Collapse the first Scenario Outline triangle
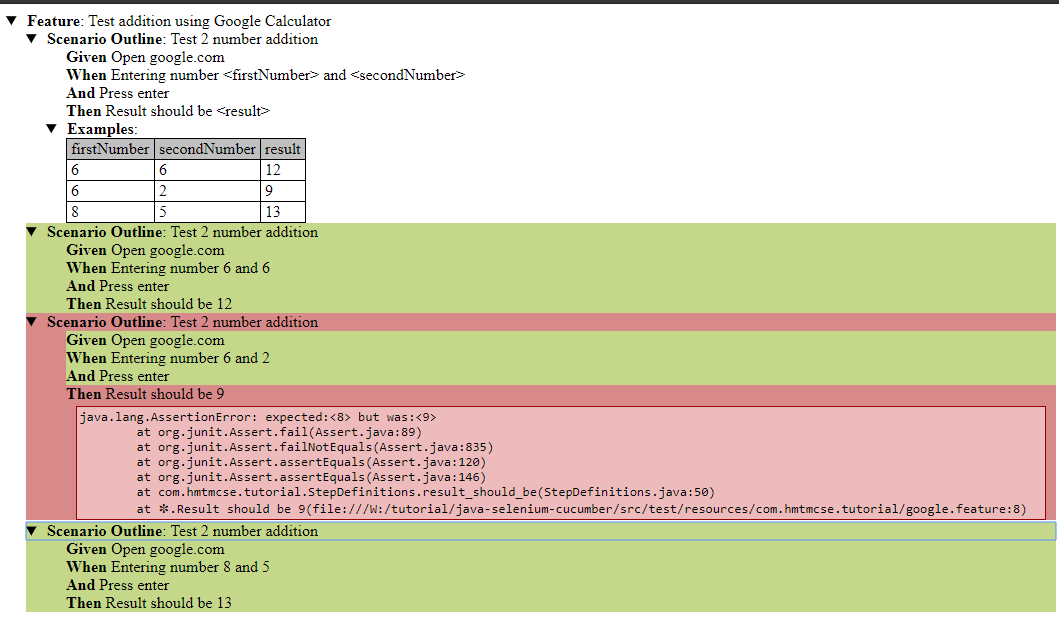The height and width of the screenshot is (626, 1059). point(31,39)
